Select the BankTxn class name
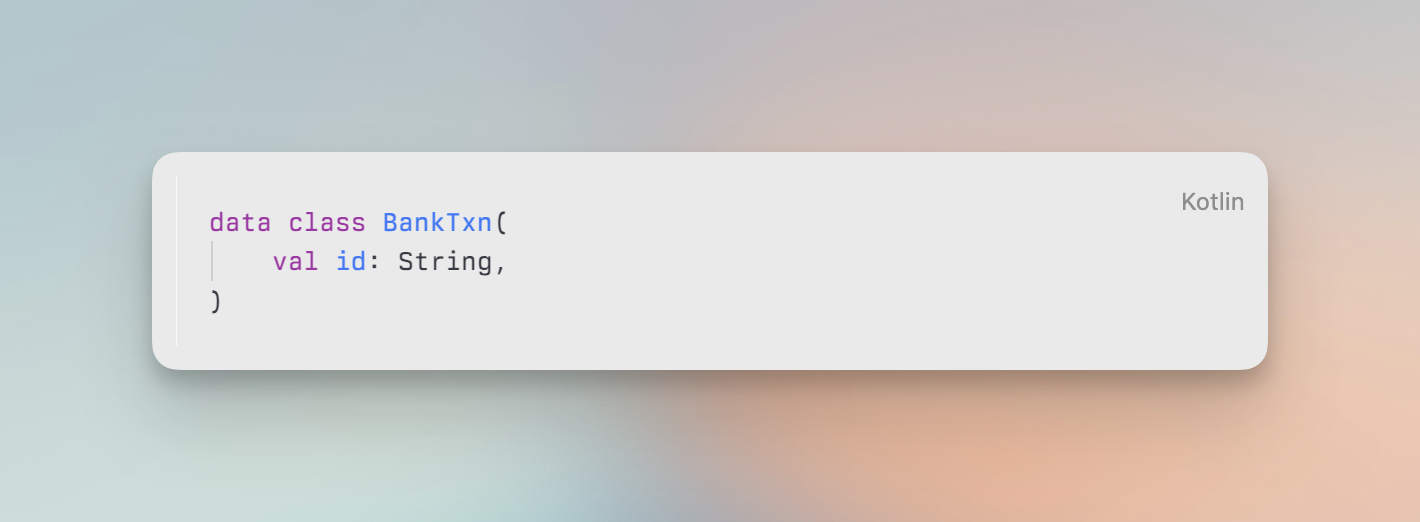 (437, 222)
